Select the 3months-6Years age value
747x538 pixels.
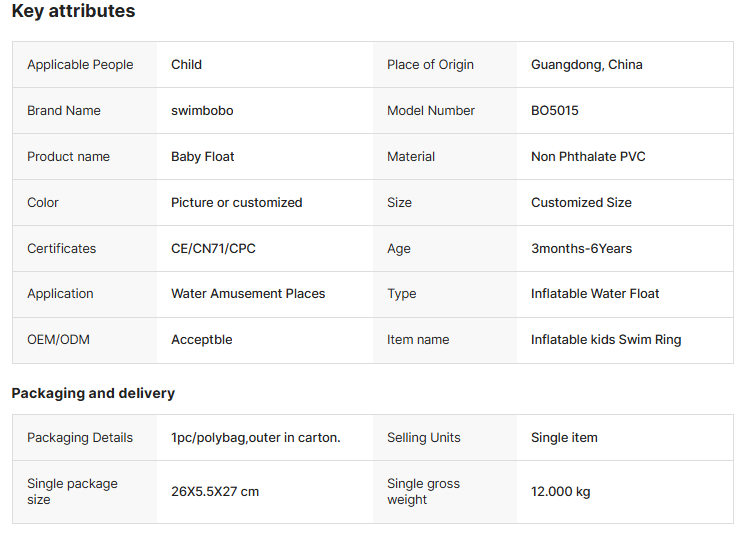pos(581,249)
